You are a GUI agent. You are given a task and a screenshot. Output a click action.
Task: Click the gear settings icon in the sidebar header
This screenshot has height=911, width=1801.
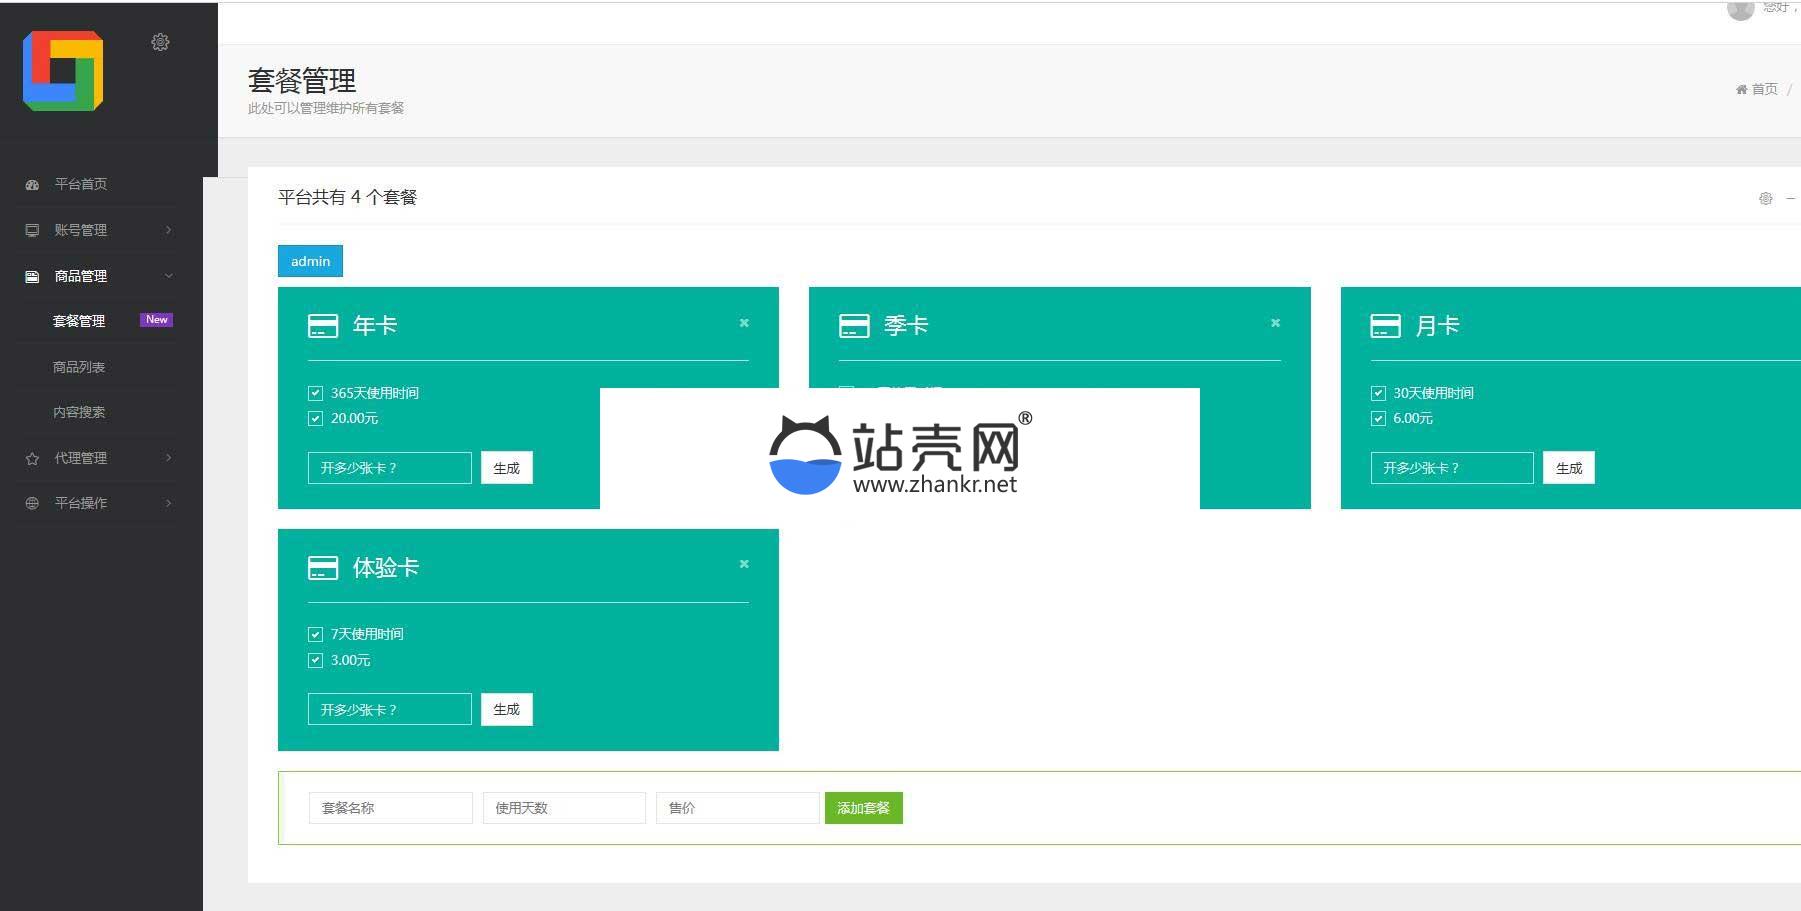pos(160,42)
